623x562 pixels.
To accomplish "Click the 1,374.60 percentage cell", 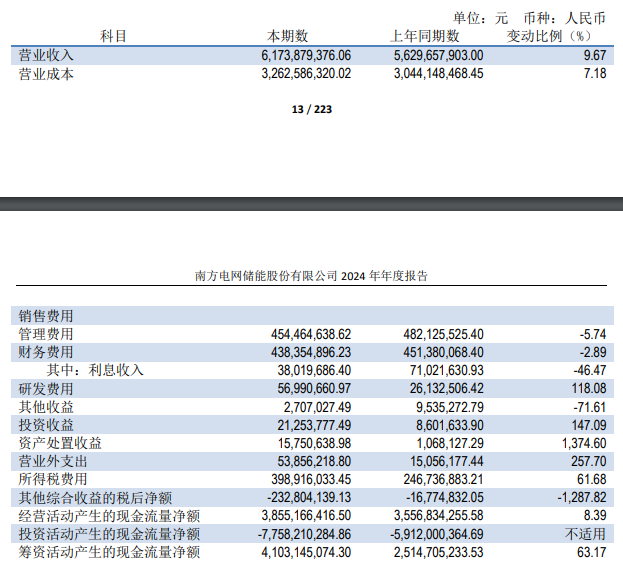I will (x=584, y=444).
